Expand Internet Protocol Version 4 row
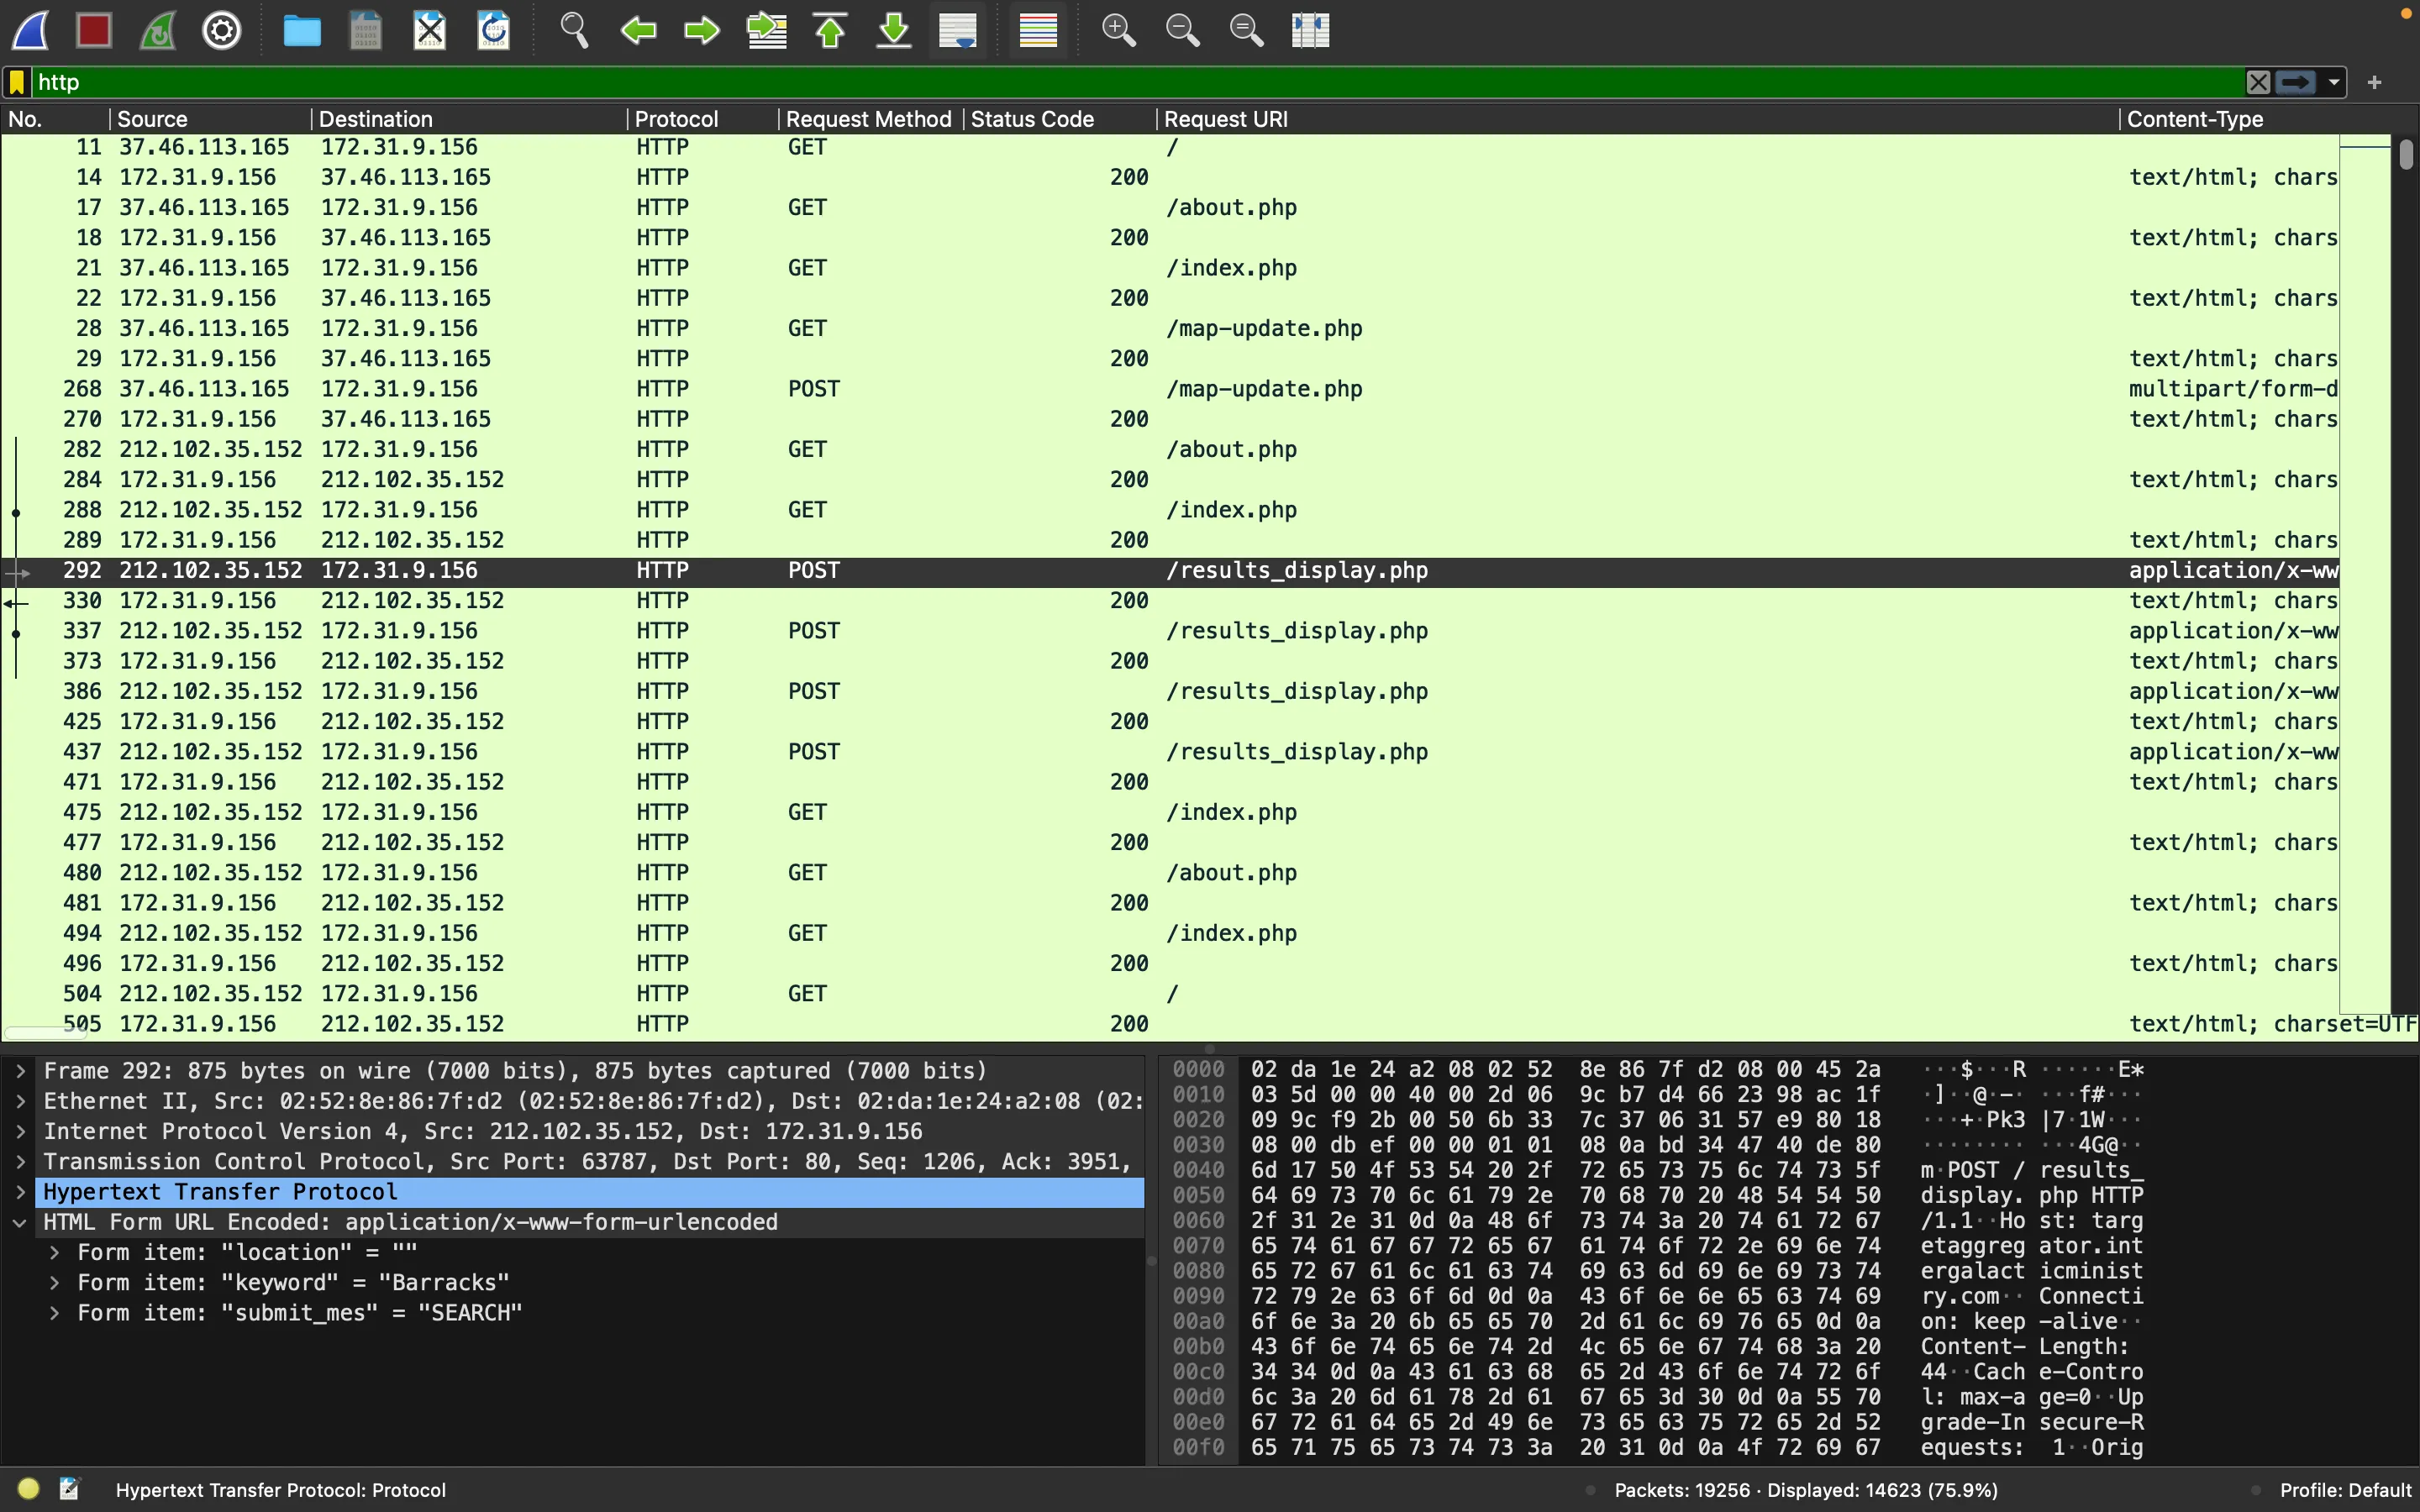2420x1512 pixels. [20, 1131]
